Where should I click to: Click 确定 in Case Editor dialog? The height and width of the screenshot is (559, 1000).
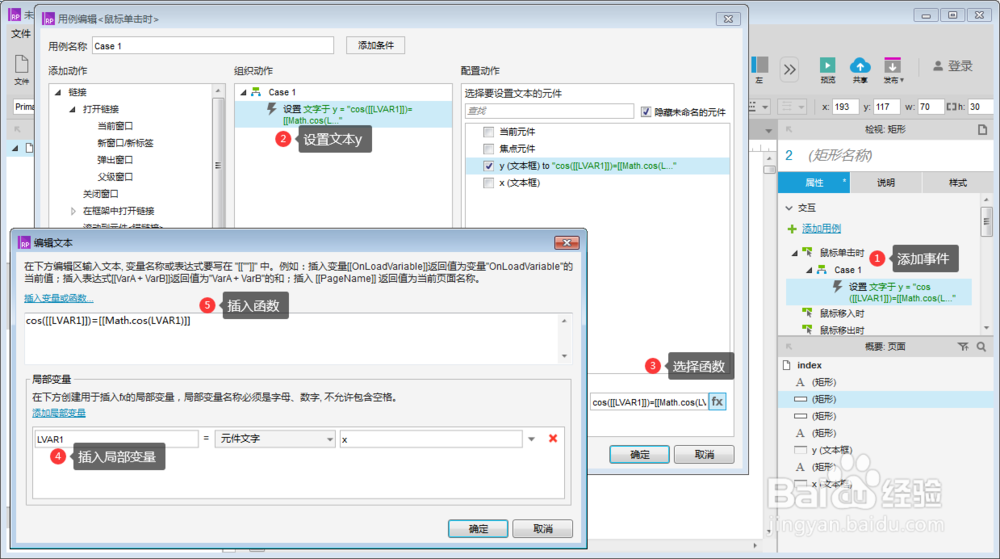point(640,454)
